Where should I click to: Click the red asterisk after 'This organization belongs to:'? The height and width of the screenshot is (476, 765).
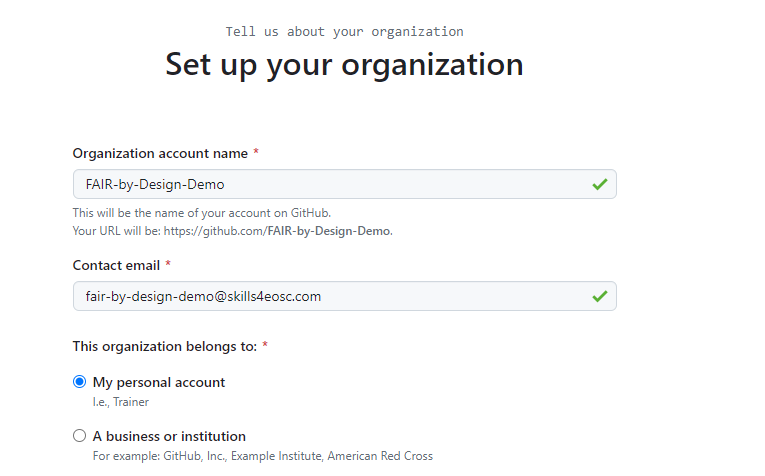click(x=266, y=346)
